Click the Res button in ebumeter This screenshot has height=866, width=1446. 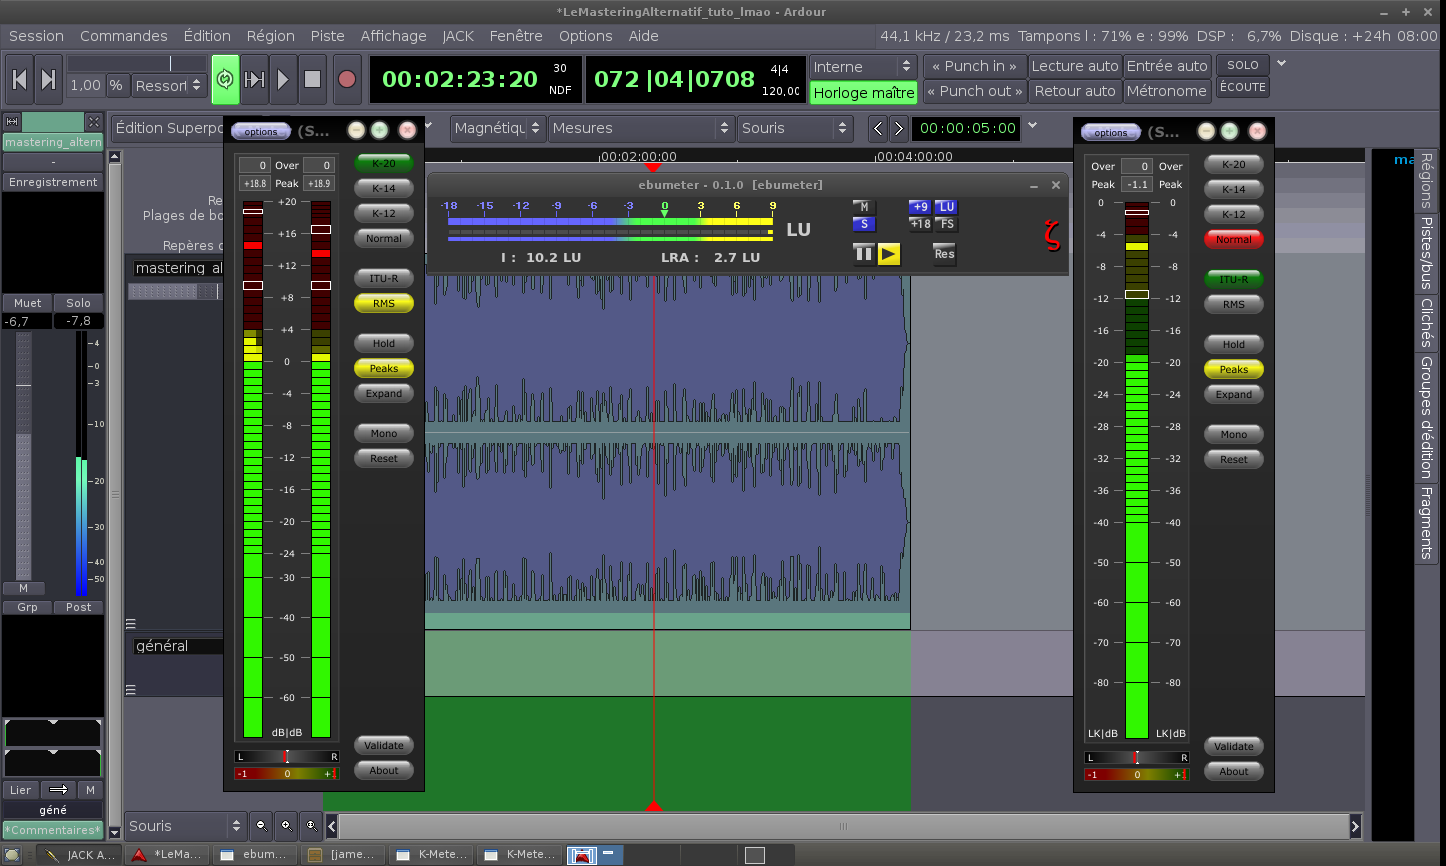944,254
